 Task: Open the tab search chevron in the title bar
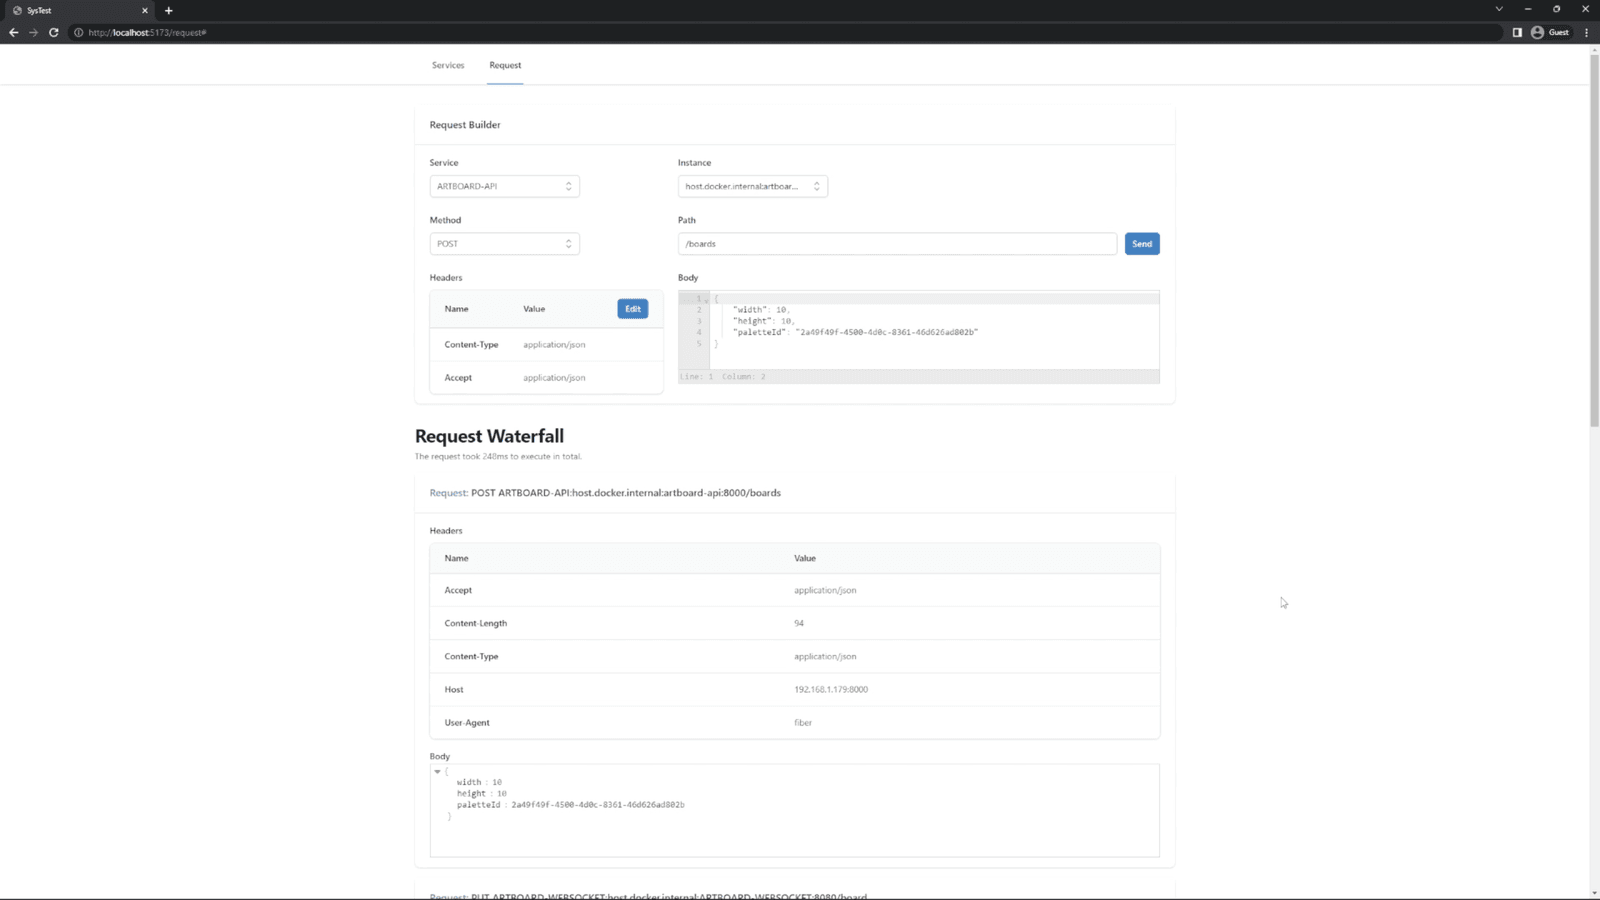(1498, 9)
